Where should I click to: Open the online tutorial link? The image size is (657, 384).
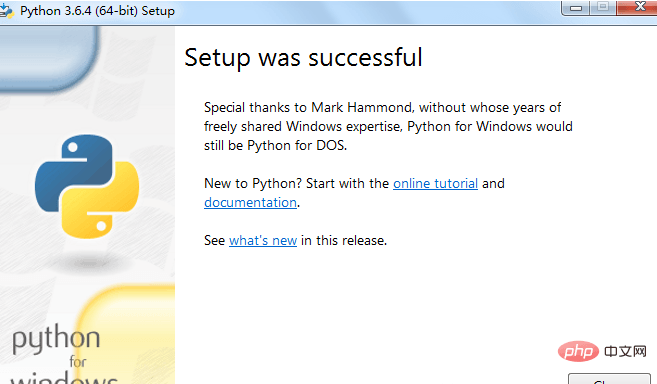tap(435, 184)
